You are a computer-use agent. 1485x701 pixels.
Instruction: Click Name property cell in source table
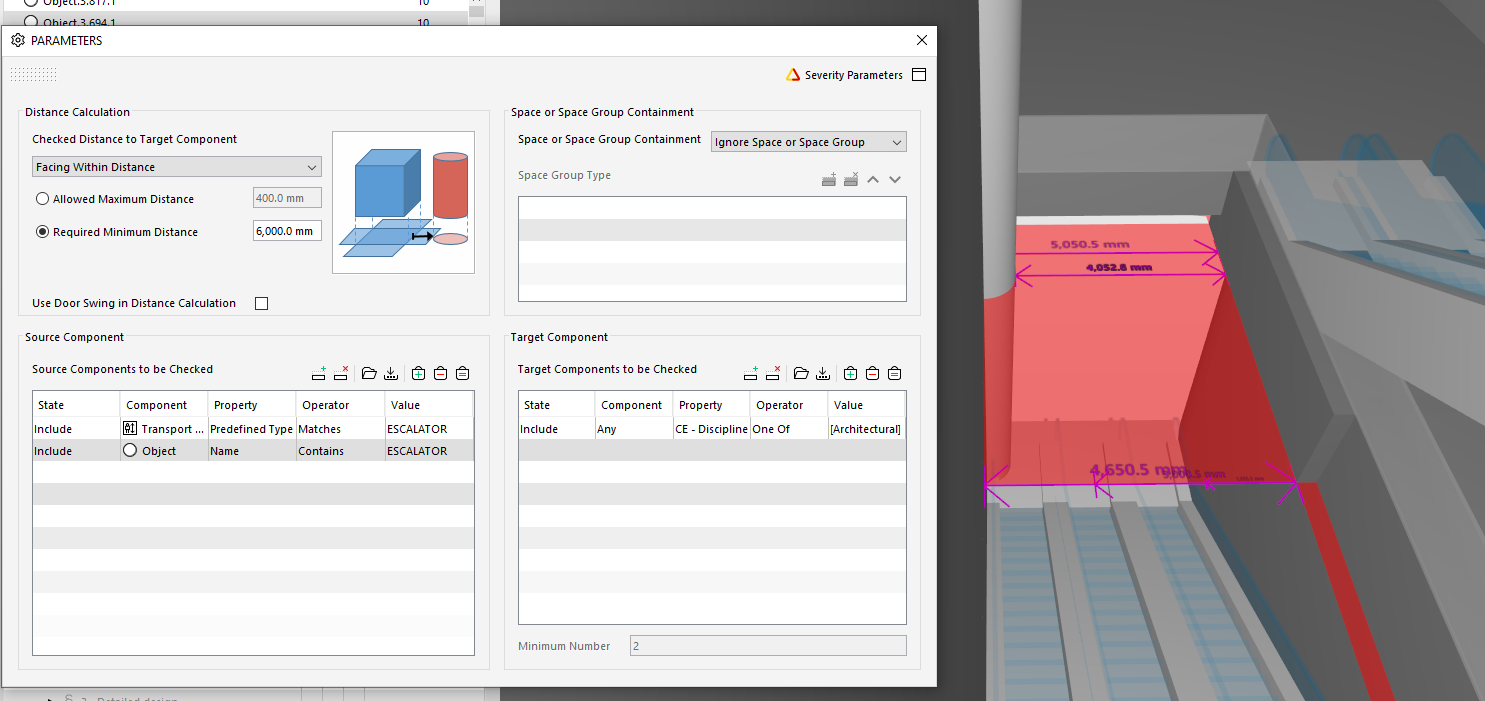point(253,451)
